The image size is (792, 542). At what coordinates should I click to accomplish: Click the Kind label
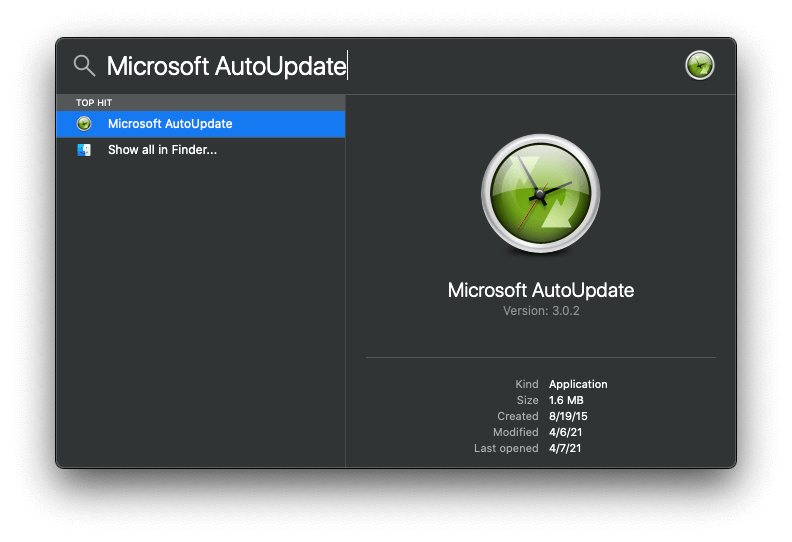pyautogui.click(x=527, y=384)
